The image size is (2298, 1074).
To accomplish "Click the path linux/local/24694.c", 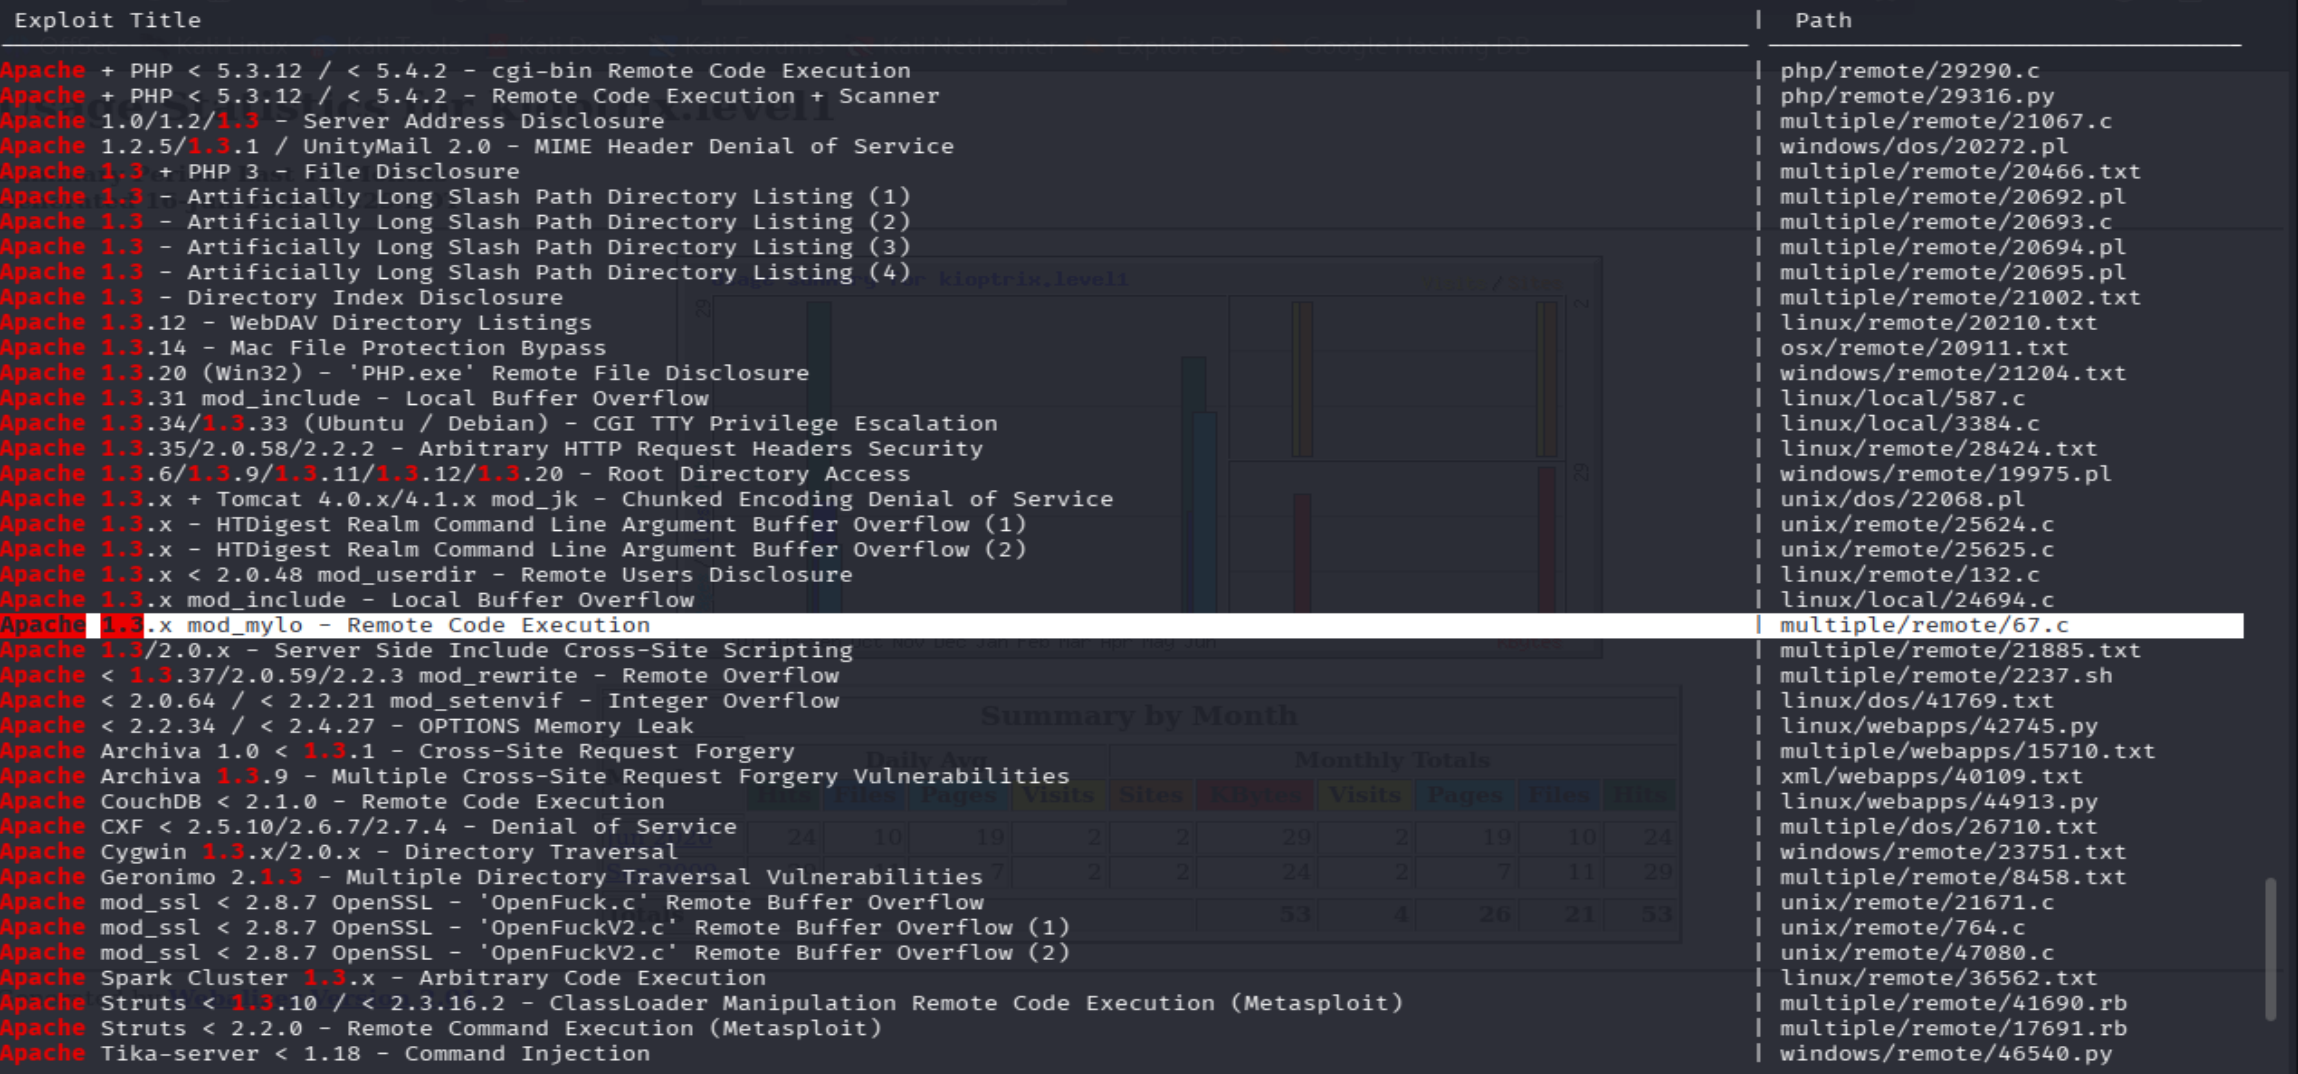I will pyautogui.click(x=1917, y=600).
